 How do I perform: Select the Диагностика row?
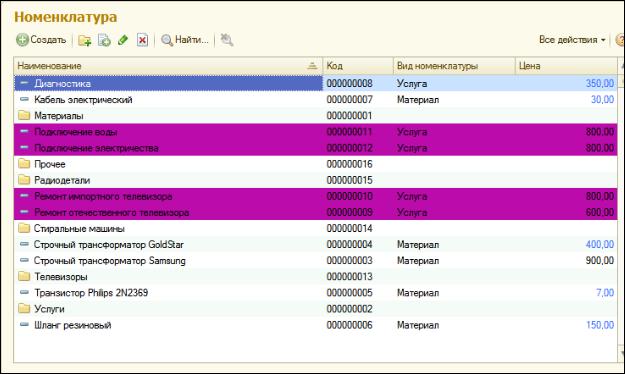(x=315, y=83)
